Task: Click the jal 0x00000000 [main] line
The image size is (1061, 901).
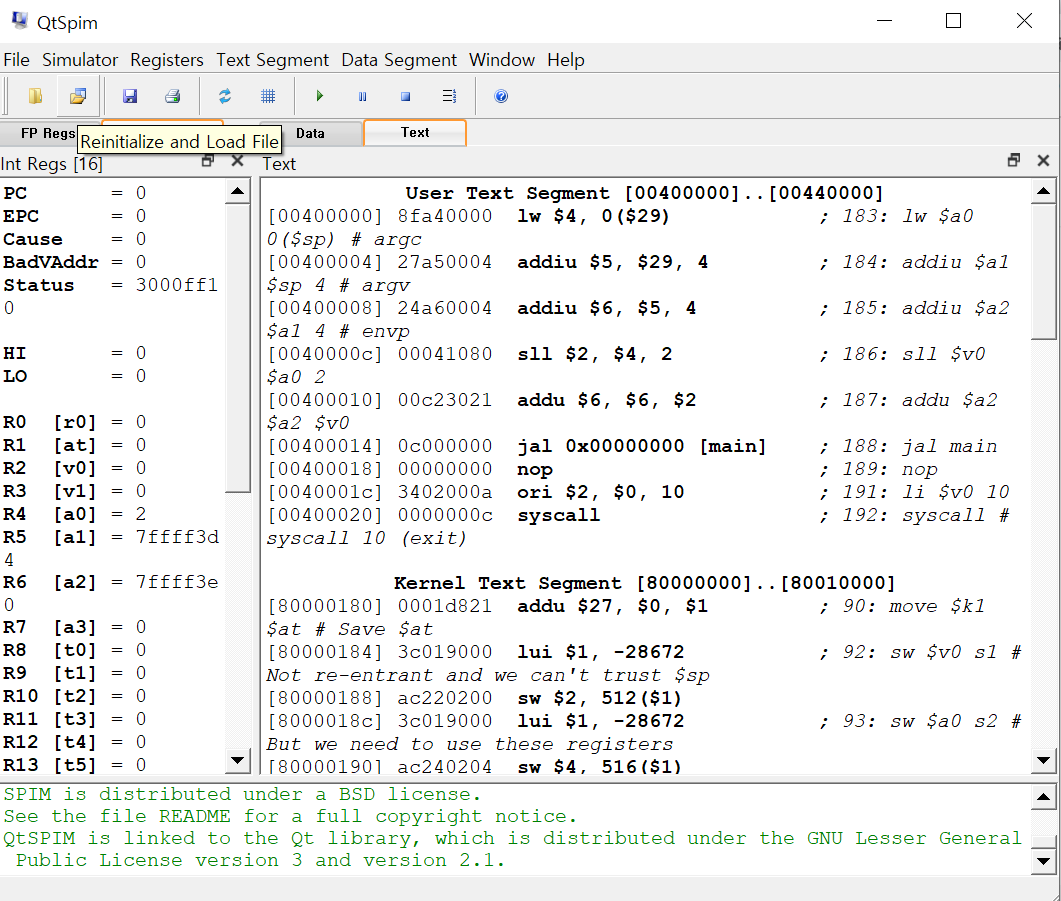Action: coord(631,446)
